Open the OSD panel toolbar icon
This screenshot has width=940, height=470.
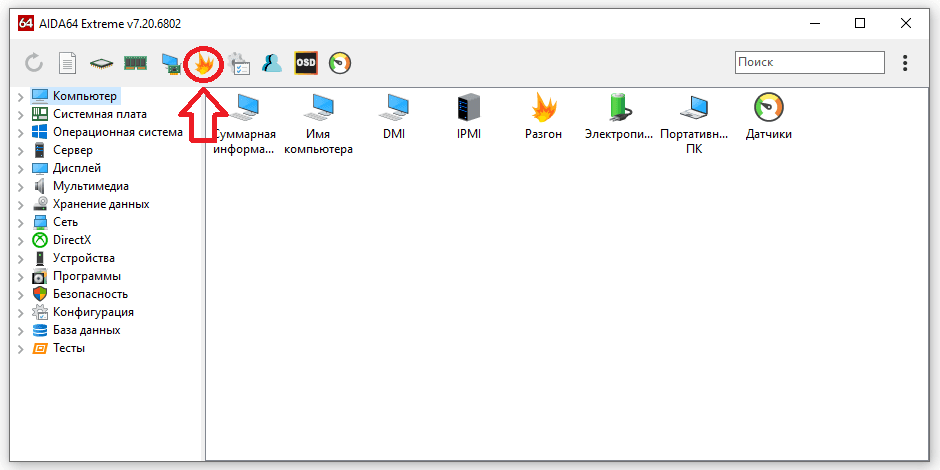(x=306, y=63)
